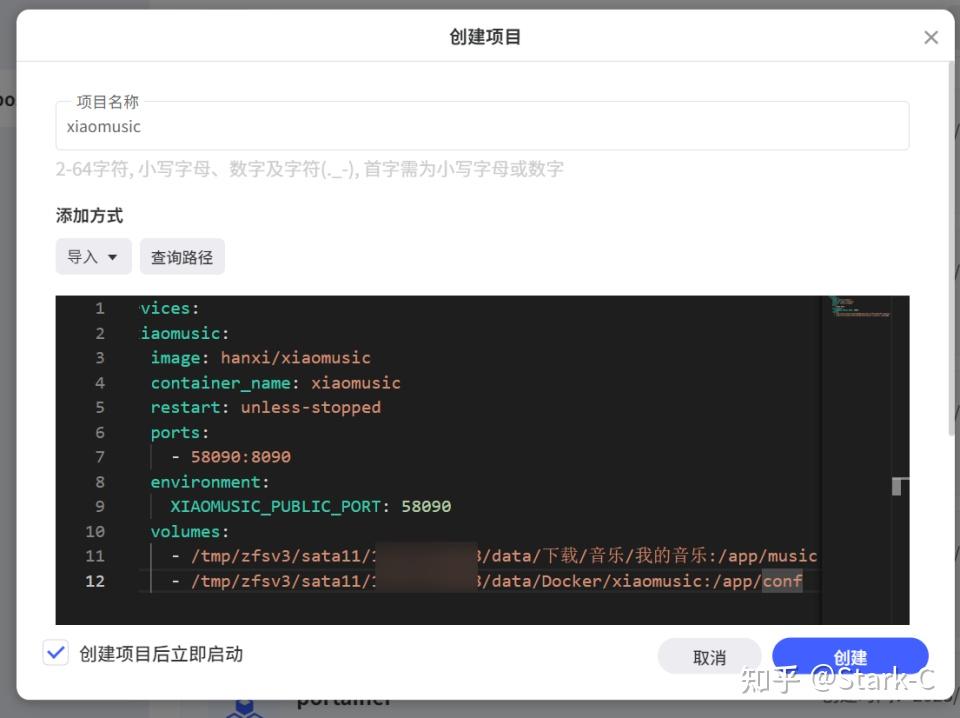Click 取消 to cancel project creation
Screen dimensions: 960x718
click(709, 656)
